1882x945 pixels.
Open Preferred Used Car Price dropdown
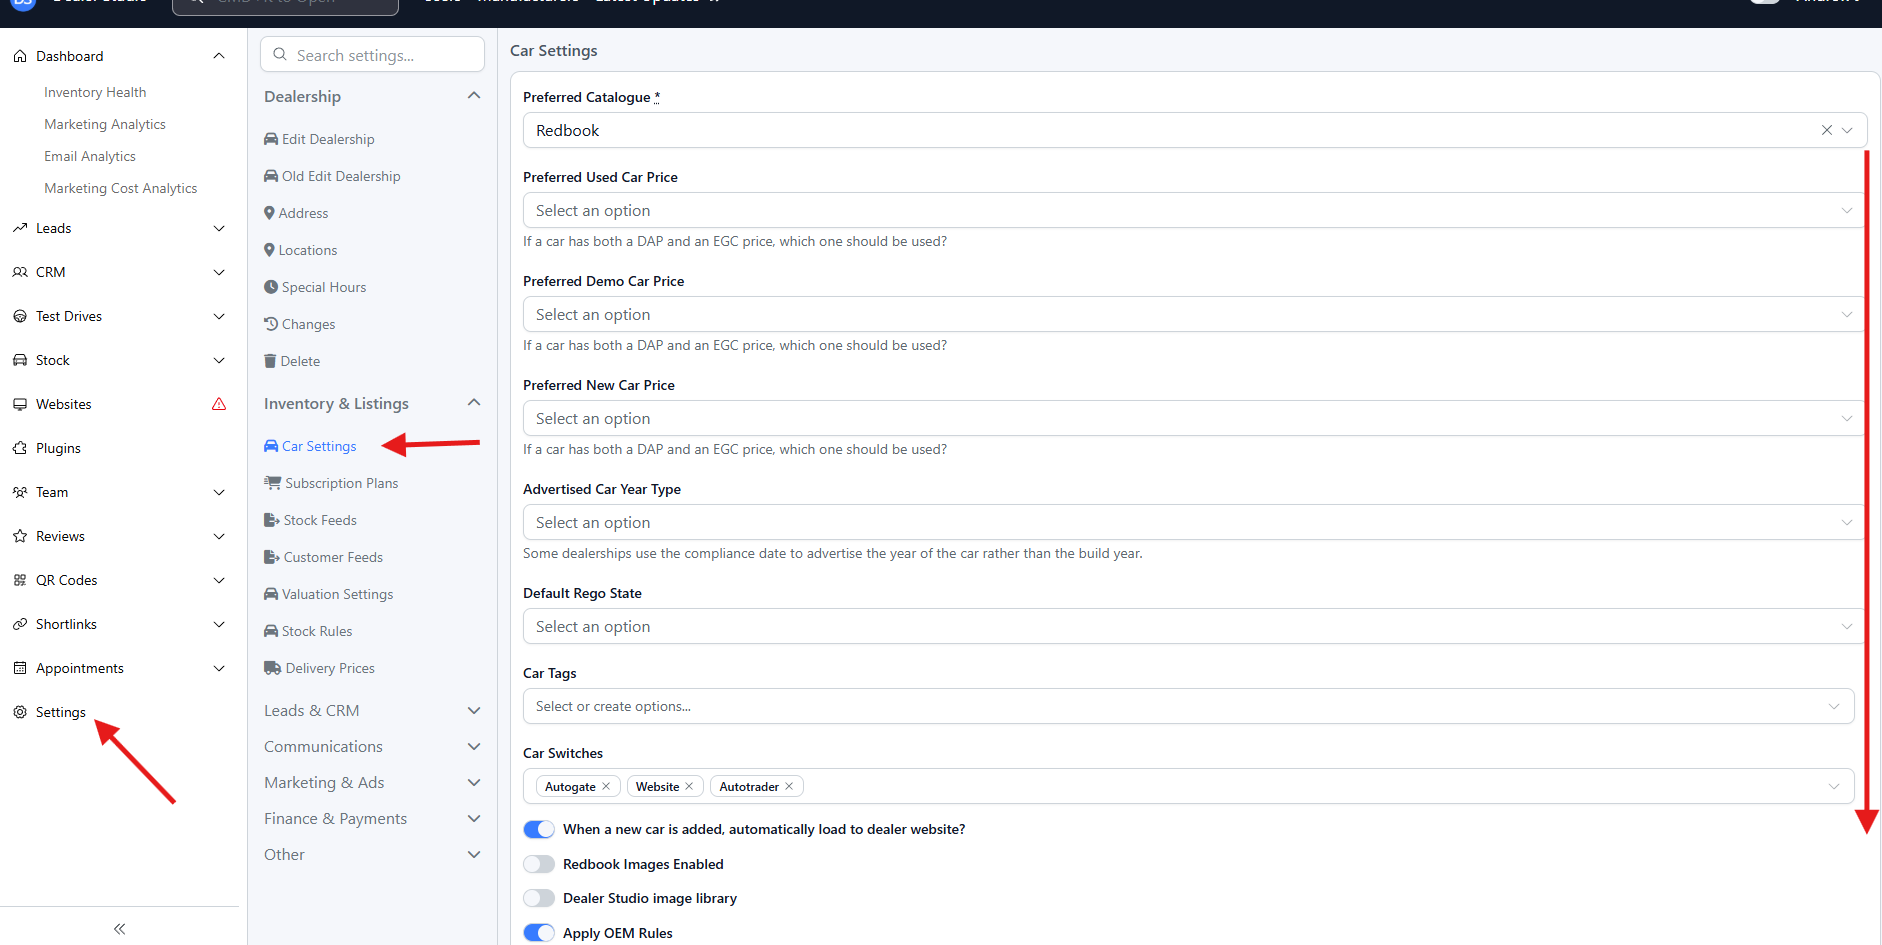pos(1192,211)
